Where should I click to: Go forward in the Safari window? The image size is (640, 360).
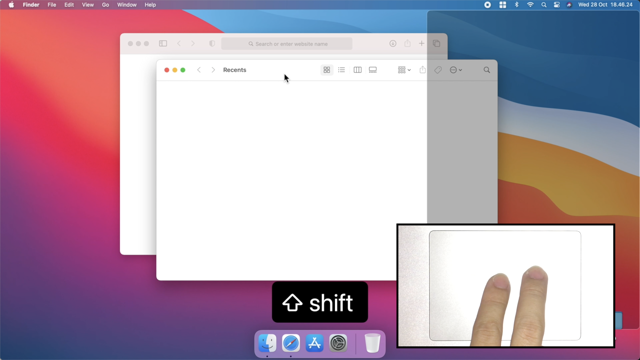(193, 43)
